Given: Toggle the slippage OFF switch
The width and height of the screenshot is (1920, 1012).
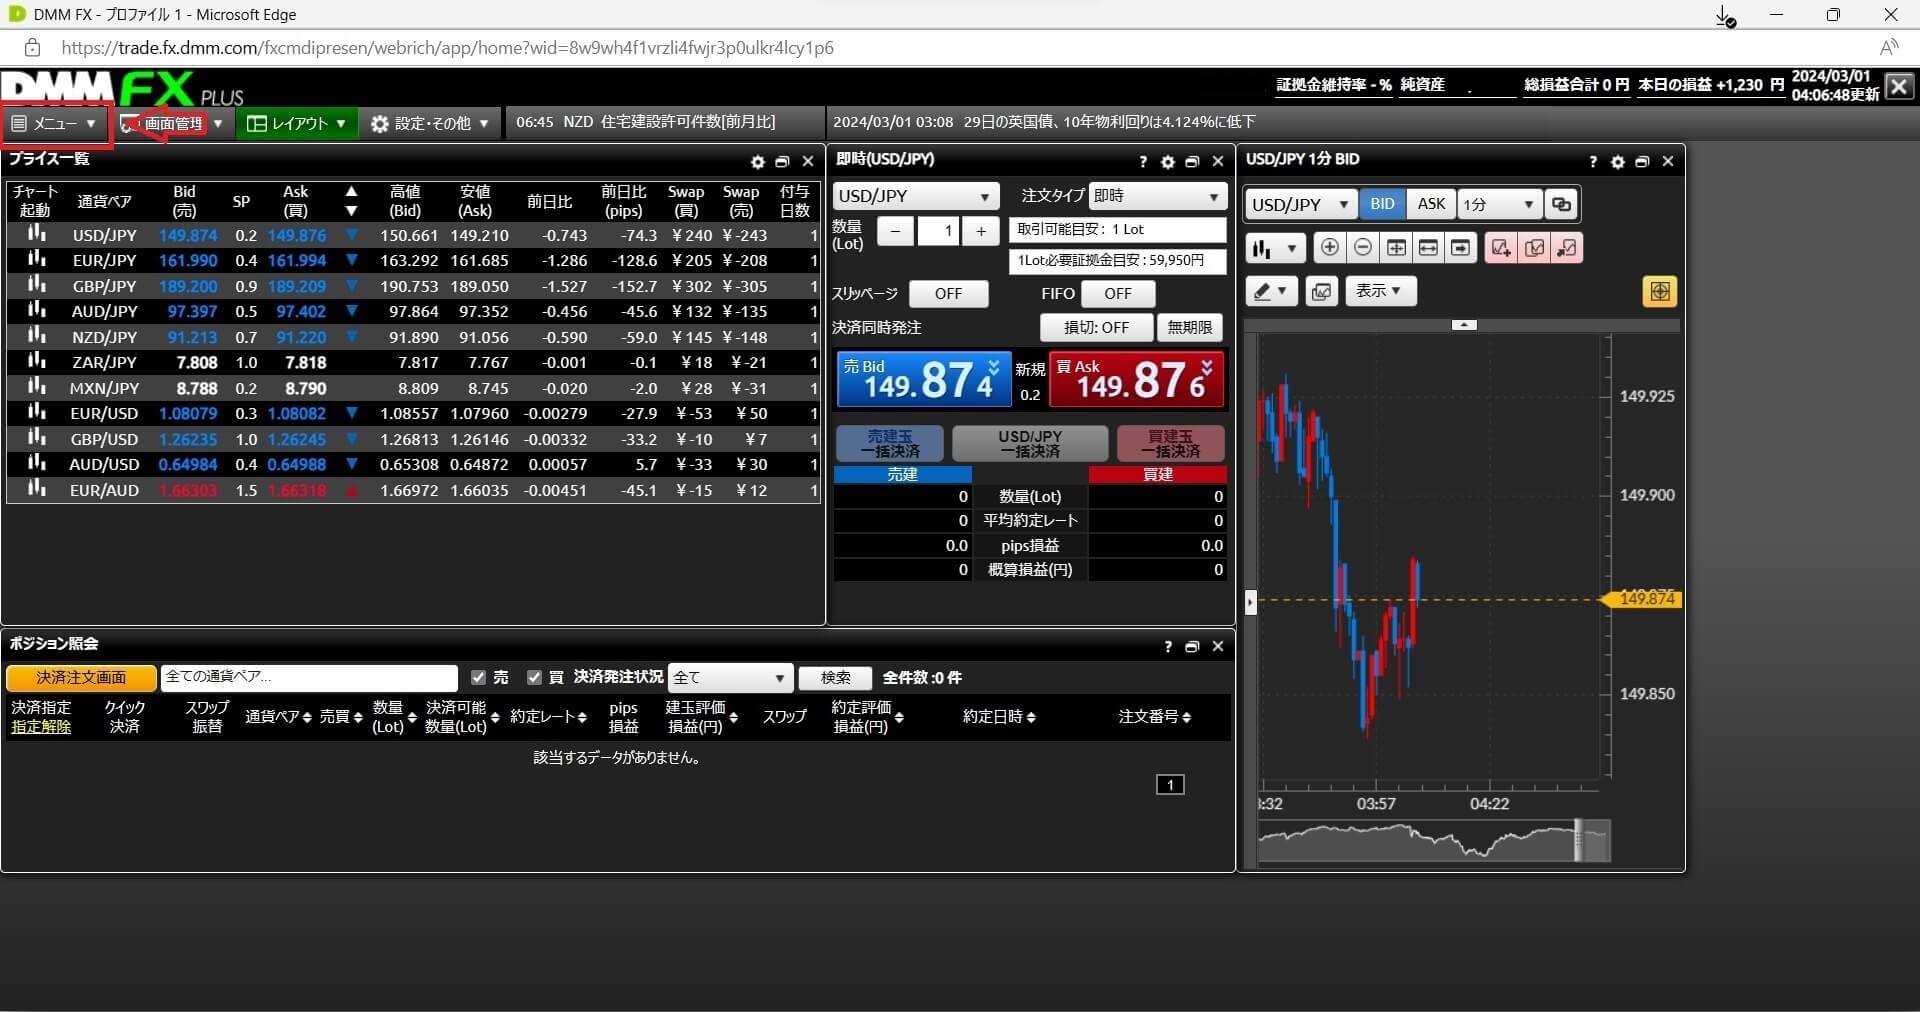Looking at the screenshot, I should click(948, 294).
